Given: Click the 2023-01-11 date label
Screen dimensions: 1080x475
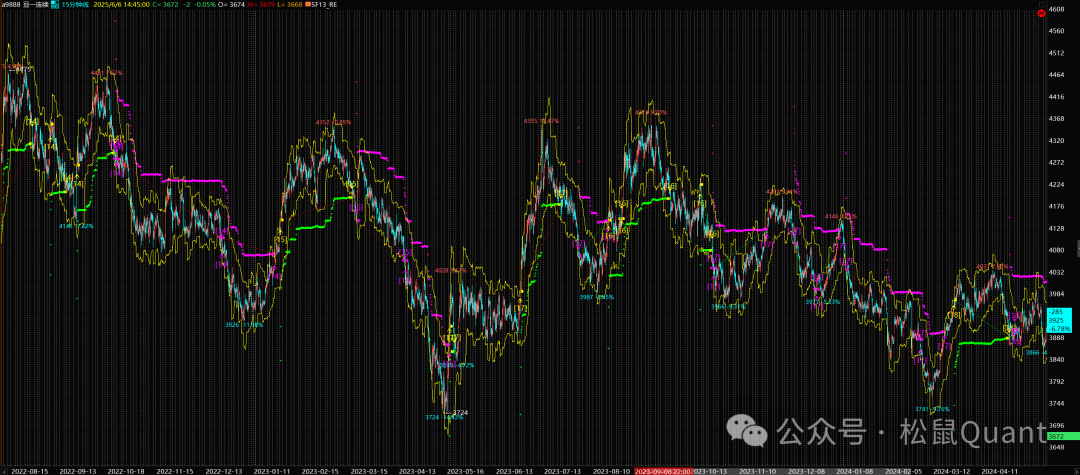Looking at the screenshot, I should tap(271, 469).
